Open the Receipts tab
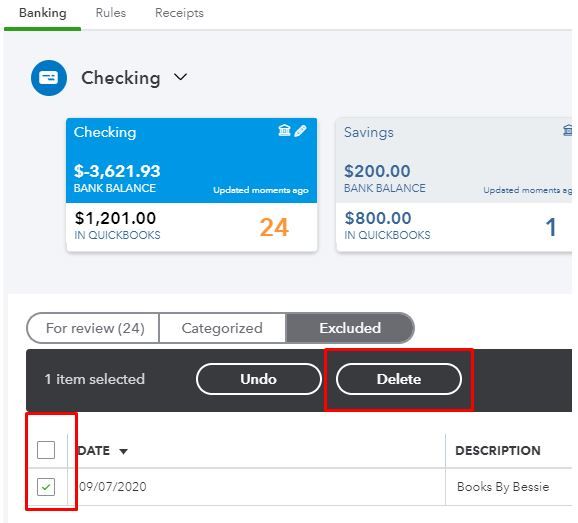The image size is (578, 523). [179, 13]
